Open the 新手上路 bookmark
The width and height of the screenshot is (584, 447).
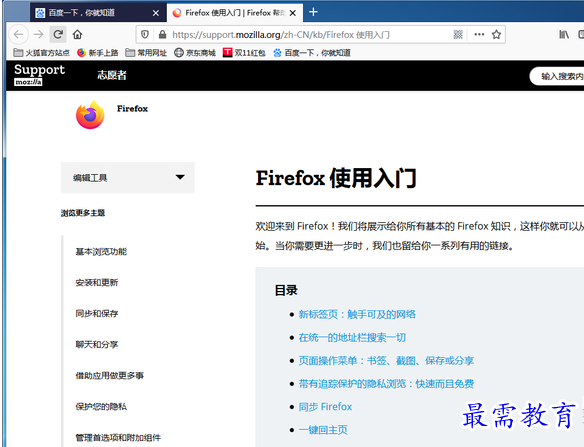coord(98,53)
